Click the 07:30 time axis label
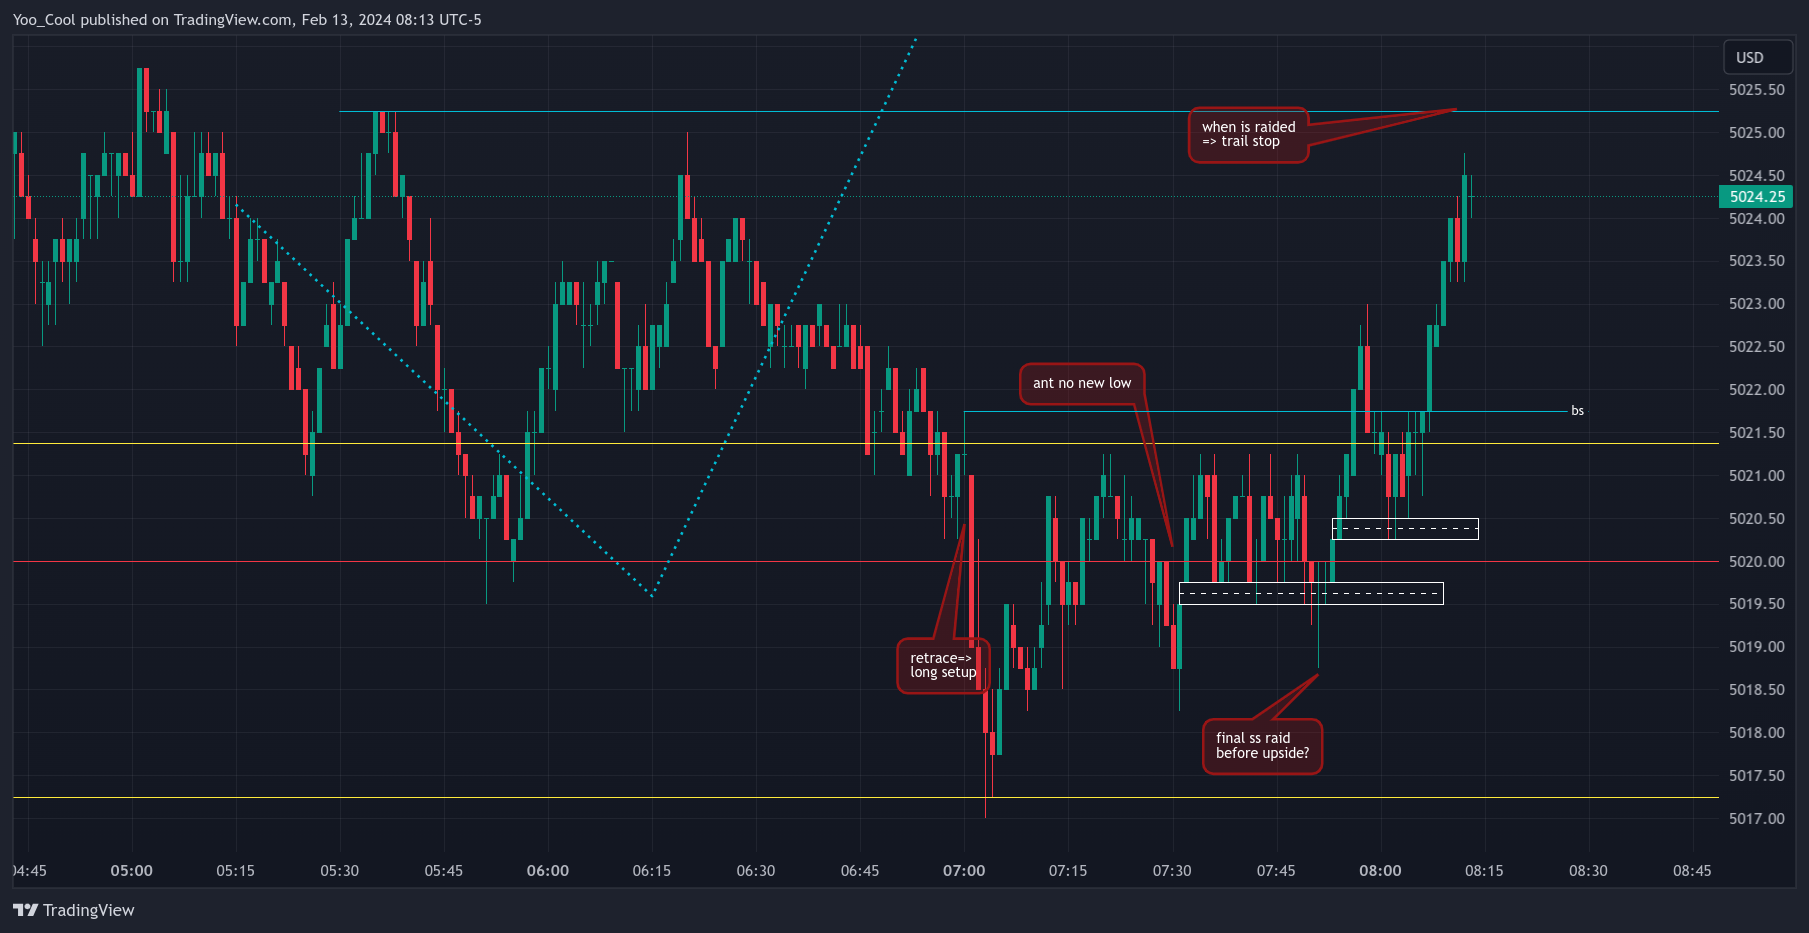This screenshot has width=1809, height=933. [1172, 871]
